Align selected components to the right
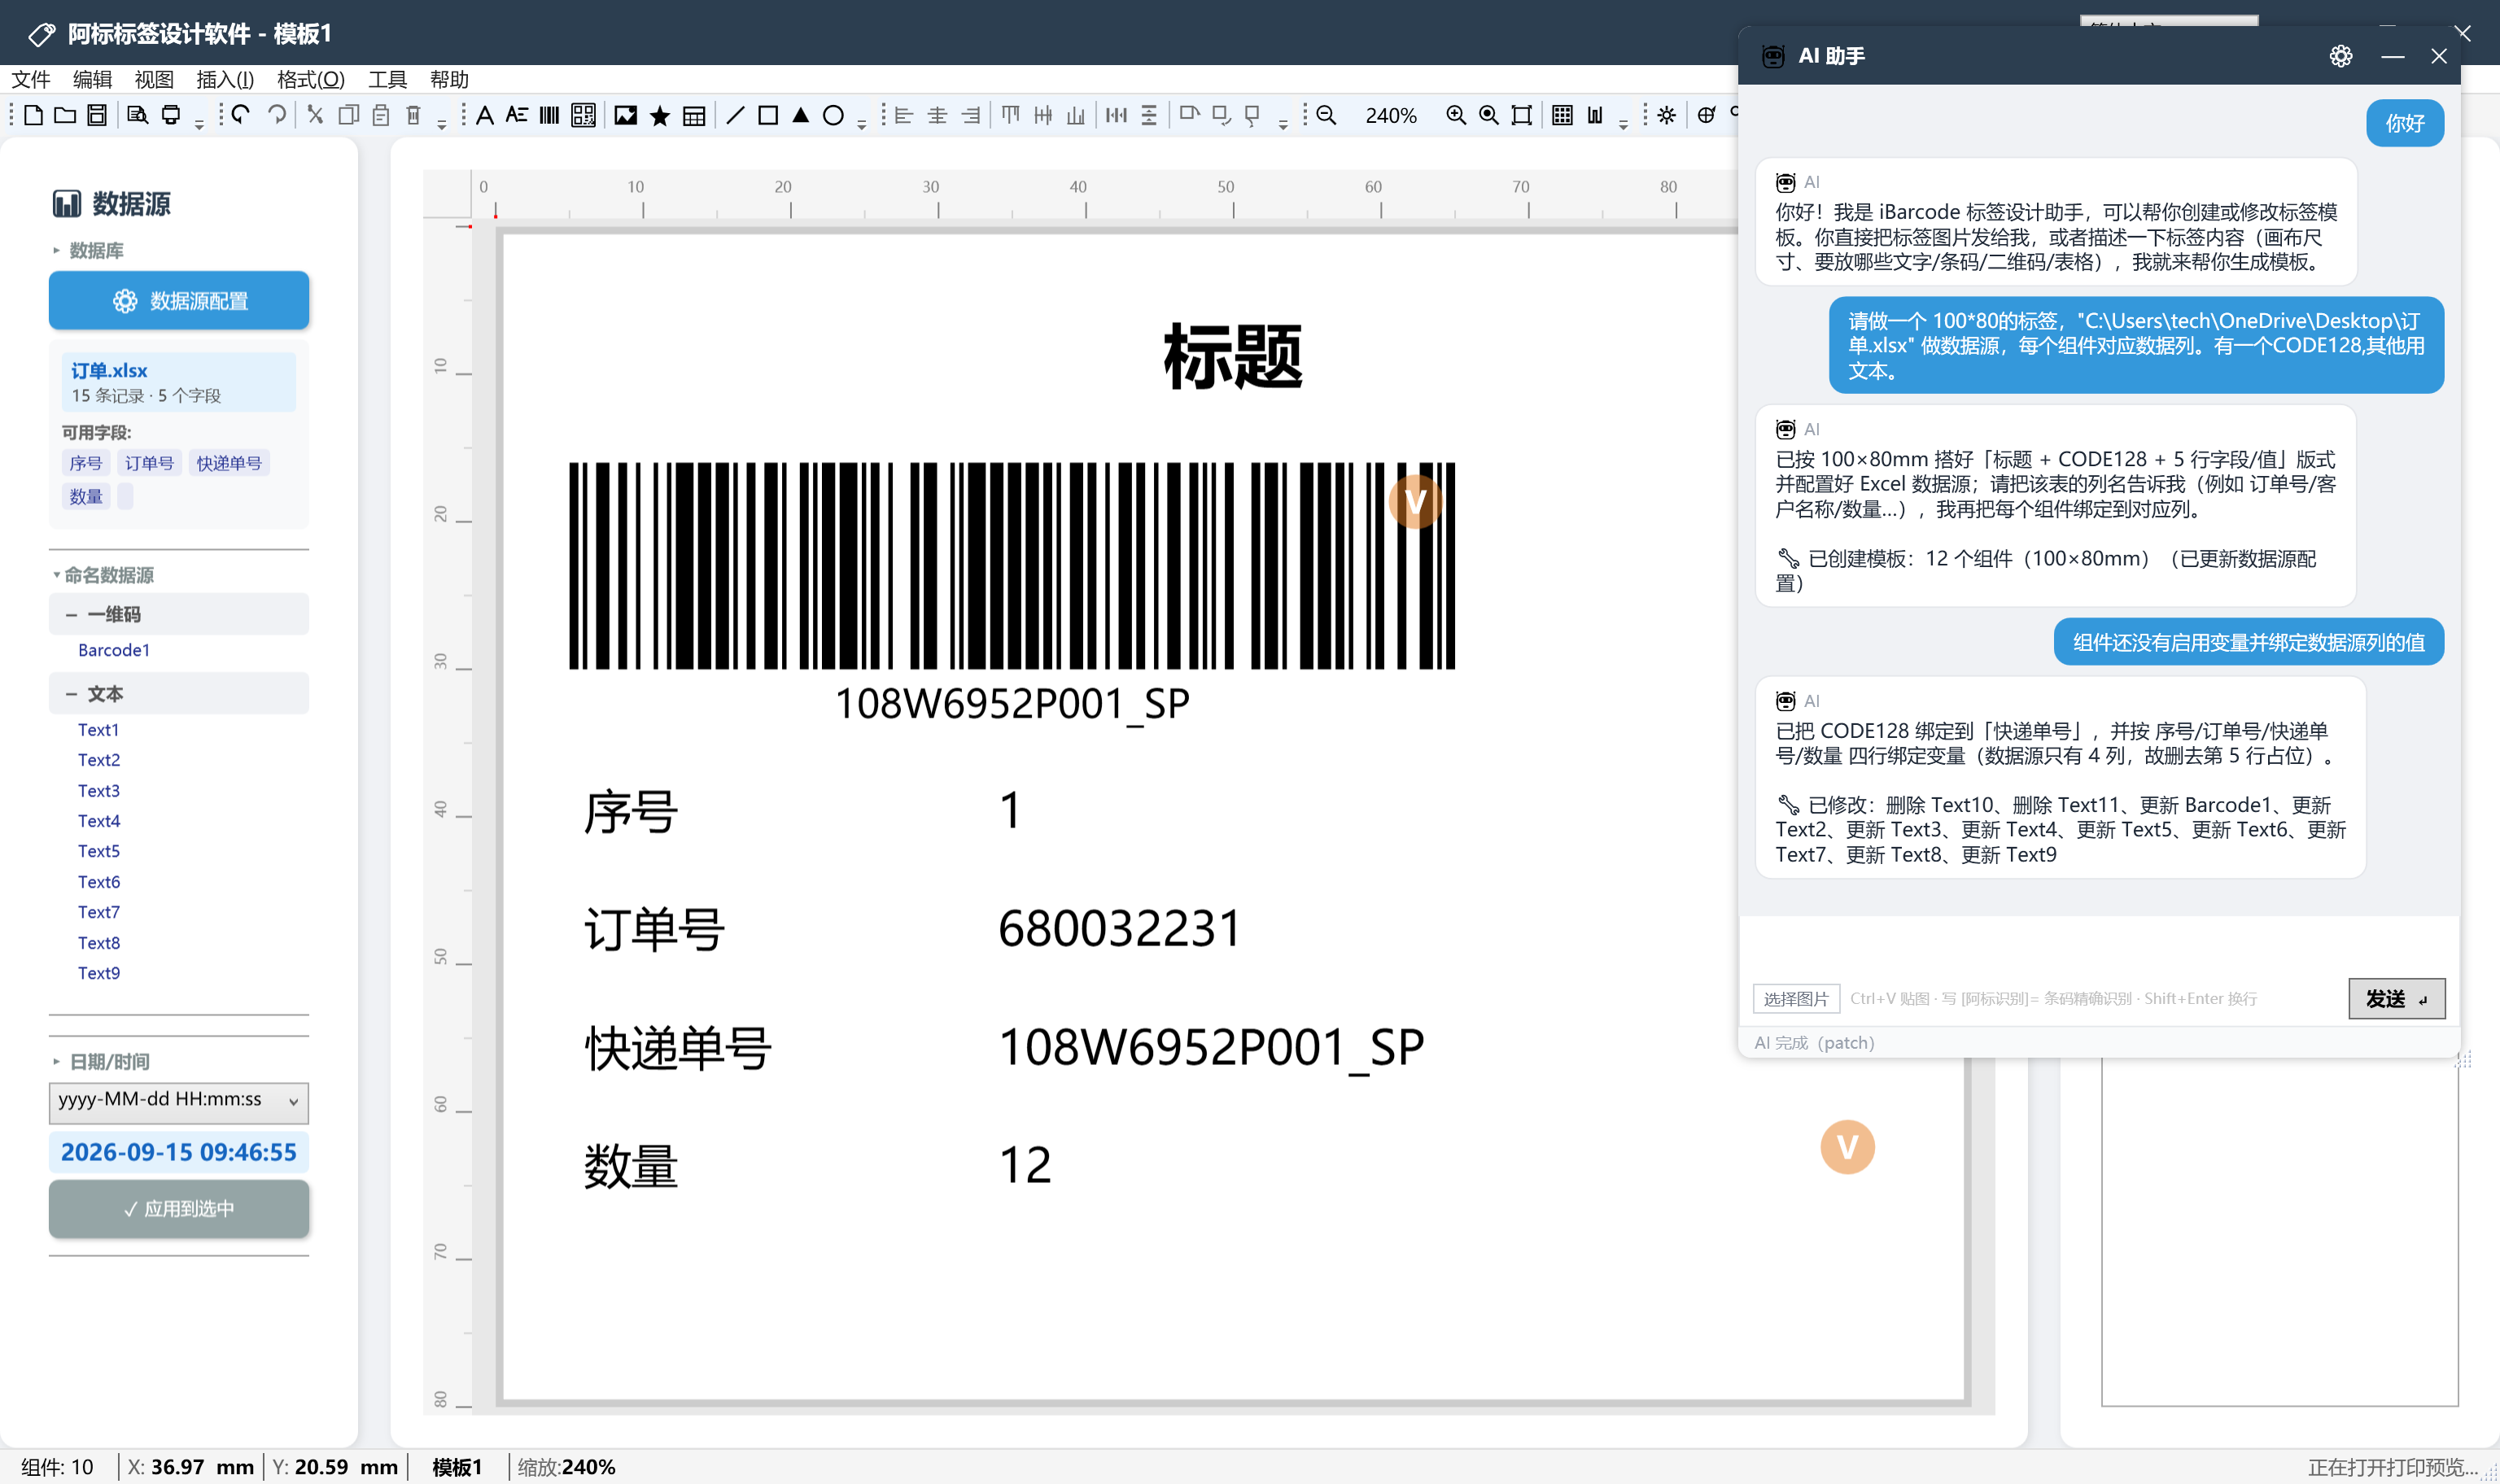This screenshot has height=1484, width=2500. point(971,115)
